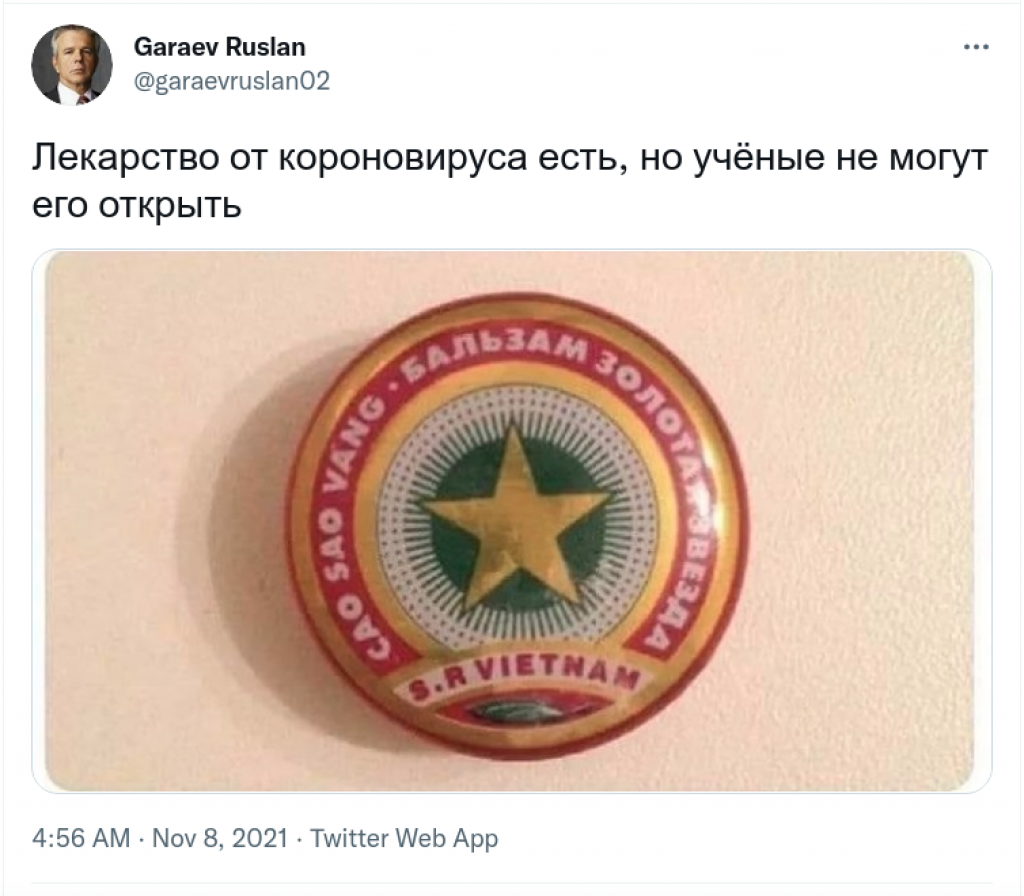Open the tweet's three-dot more options menu
The width and height of the screenshot is (1024, 896).
click(976, 47)
